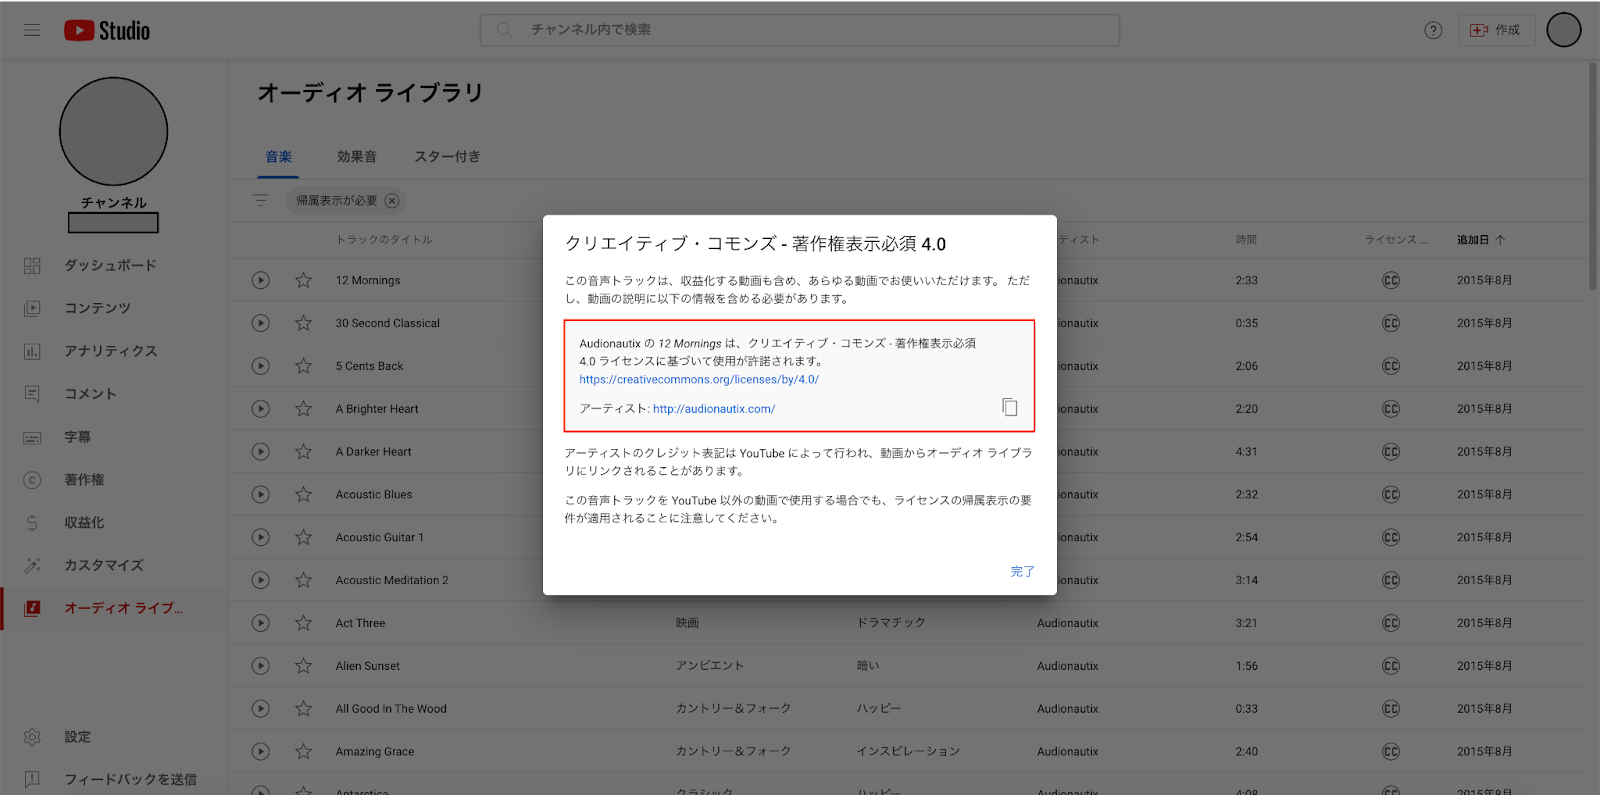Click the ドラマチック mood of Act Three
This screenshot has width=1600, height=795.
tap(891, 623)
